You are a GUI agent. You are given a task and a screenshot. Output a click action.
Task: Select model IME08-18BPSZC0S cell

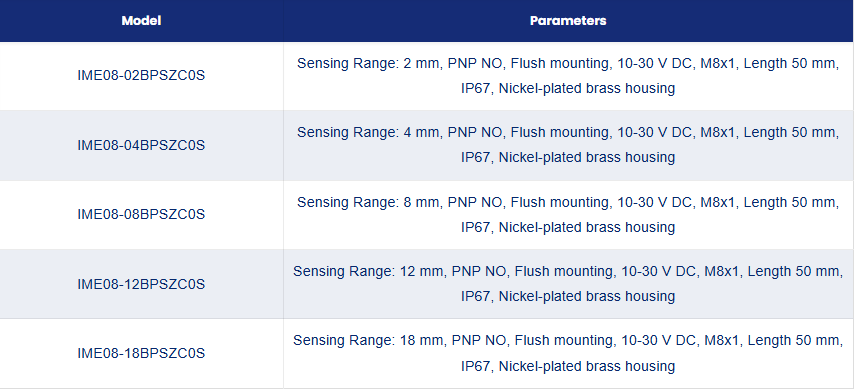141,353
